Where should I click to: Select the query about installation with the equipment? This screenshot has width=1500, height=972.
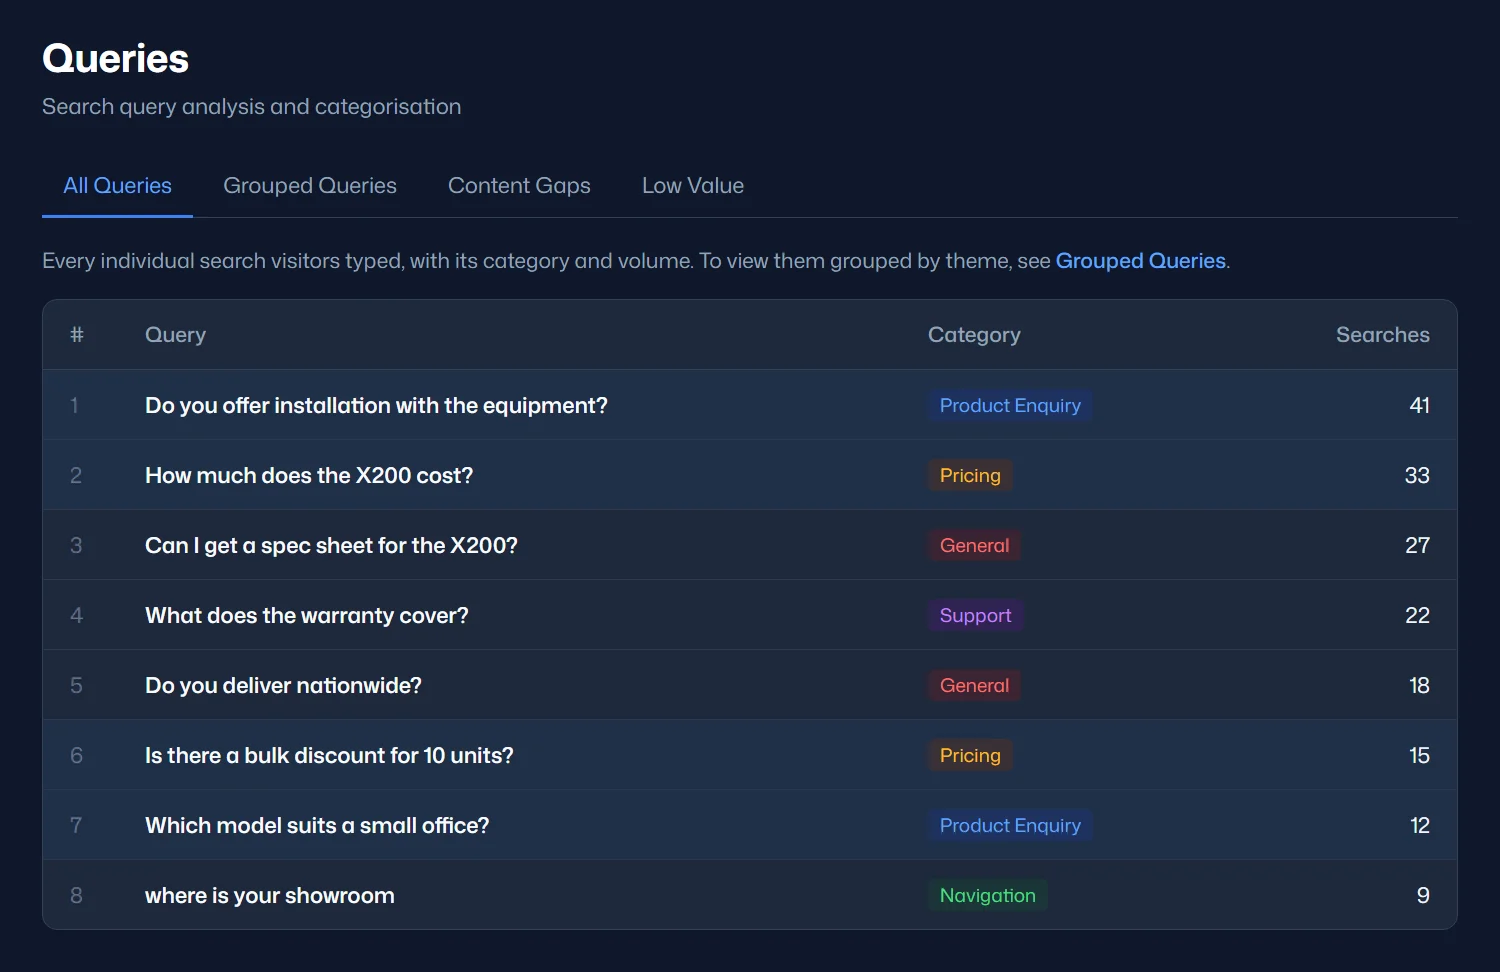click(x=376, y=405)
